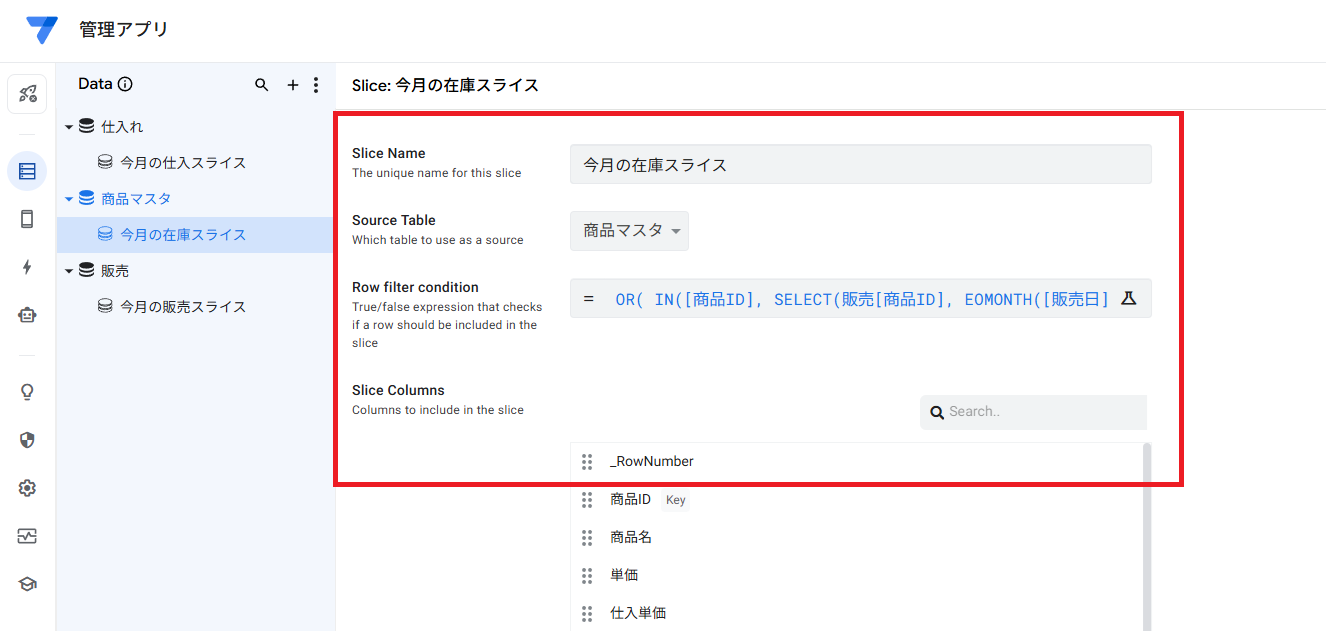This screenshot has width=1326, height=631.
Task: Open the Intelligence lightbulb icon
Action: [27, 392]
